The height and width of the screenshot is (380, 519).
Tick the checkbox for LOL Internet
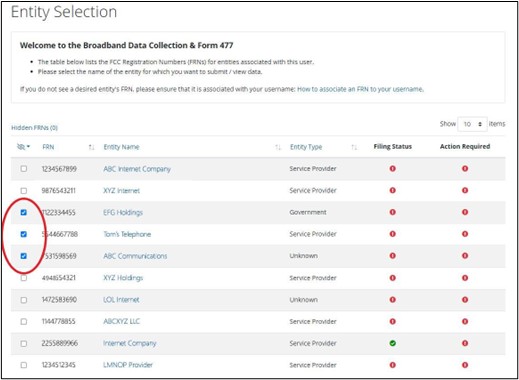pyautogui.click(x=24, y=300)
